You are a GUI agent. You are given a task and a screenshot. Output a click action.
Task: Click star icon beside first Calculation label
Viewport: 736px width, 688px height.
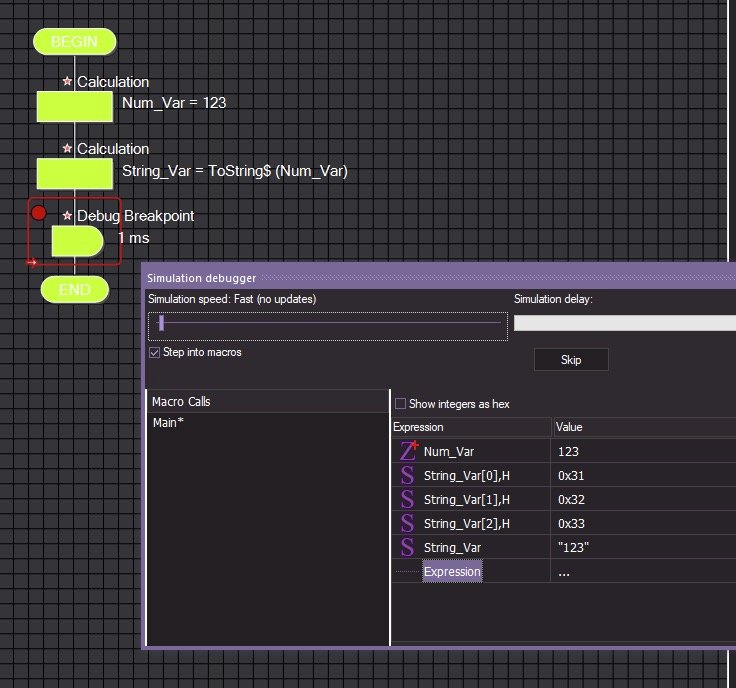click(67, 81)
